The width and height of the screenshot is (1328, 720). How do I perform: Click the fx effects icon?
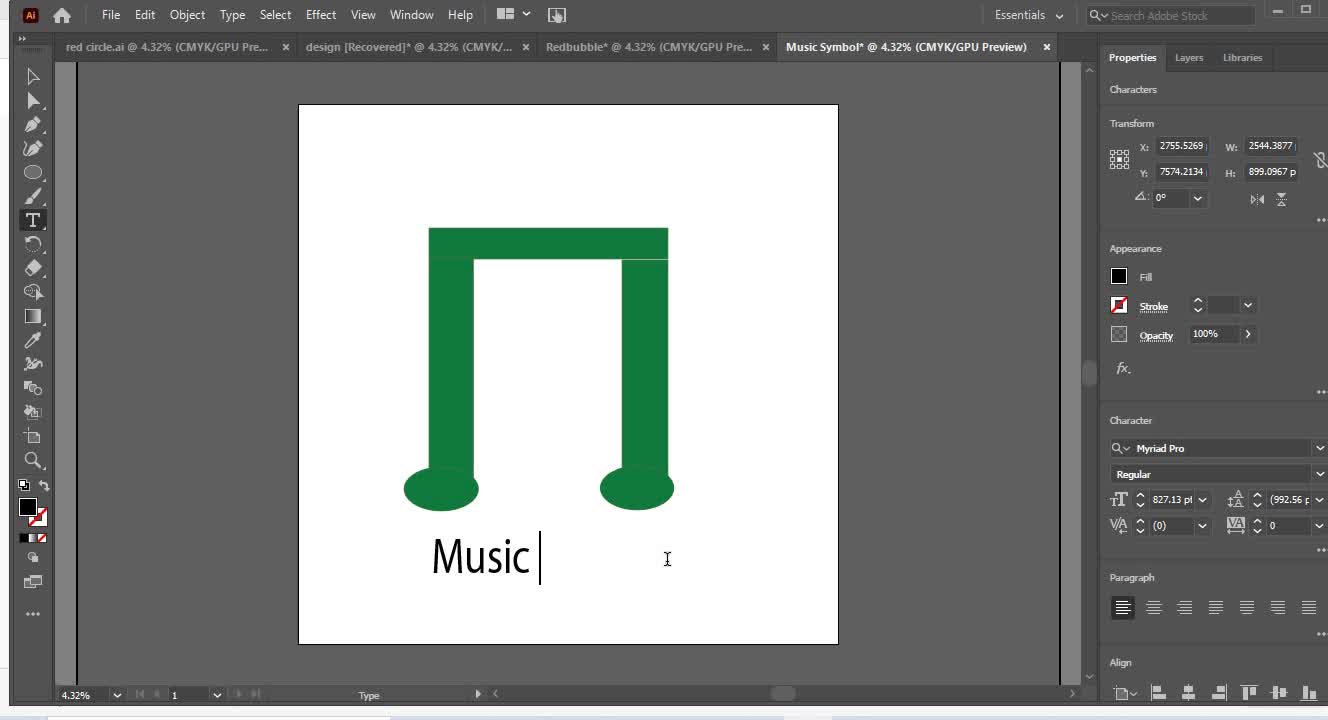[x=1123, y=368]
